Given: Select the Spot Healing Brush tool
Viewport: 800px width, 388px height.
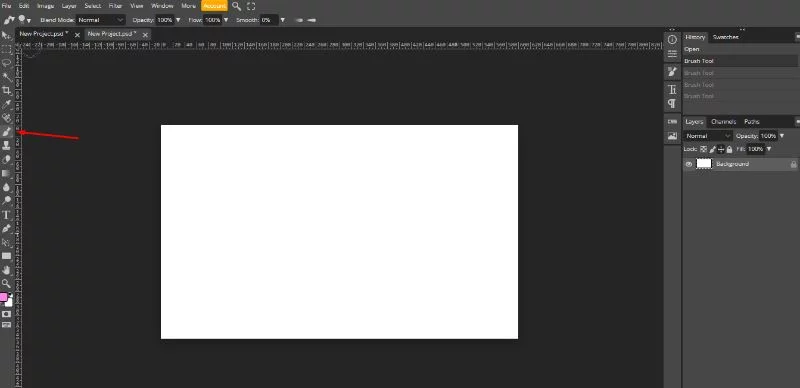Looking at the screenshot, I should coord(6,118).
